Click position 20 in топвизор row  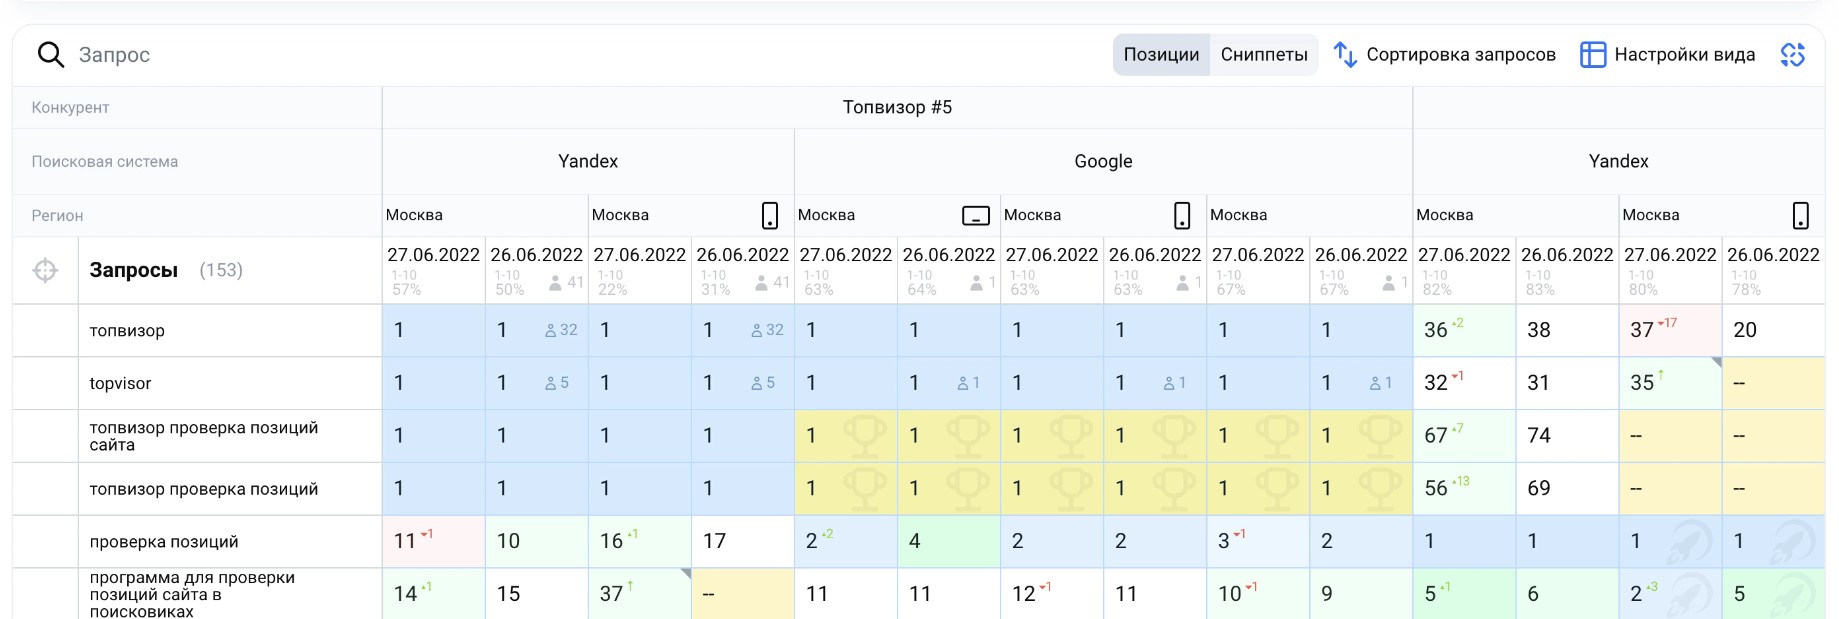coord(1745,330)
